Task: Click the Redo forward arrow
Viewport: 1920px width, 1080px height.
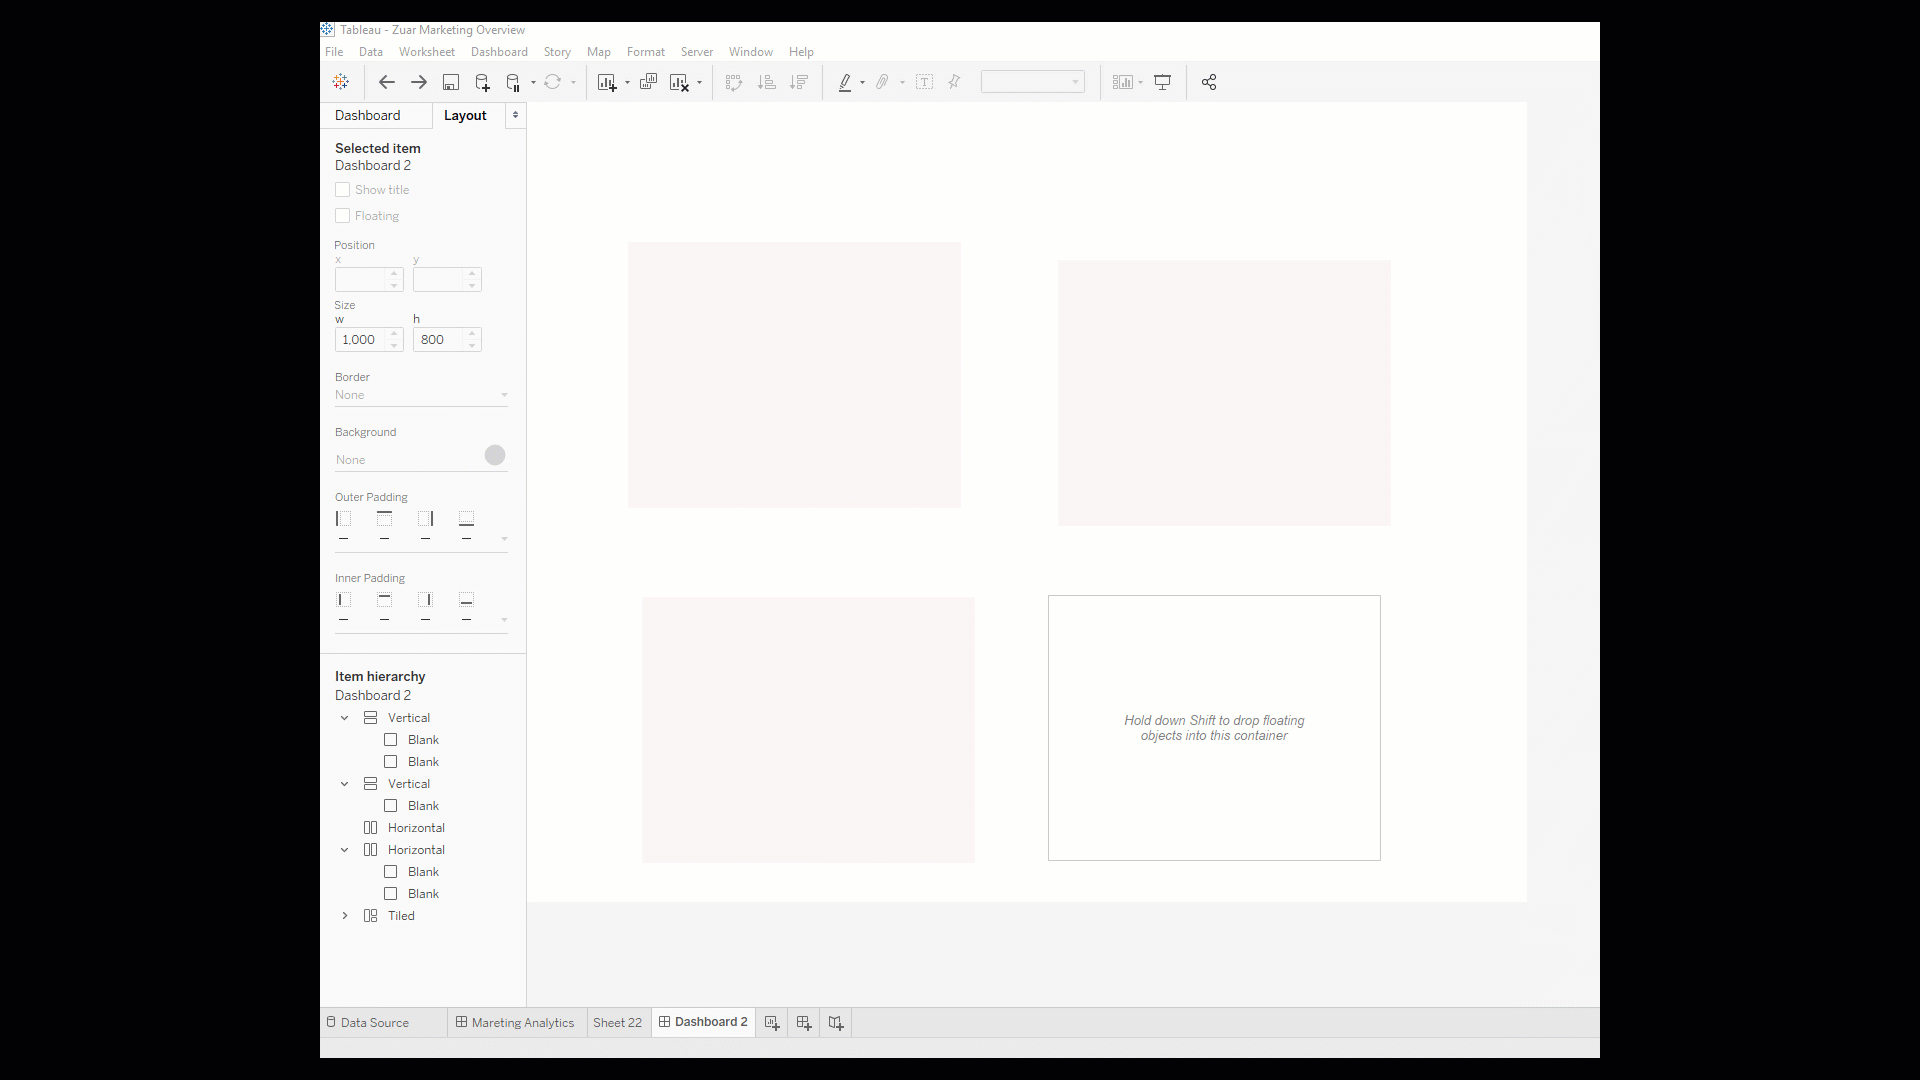Action: [419, 82]
